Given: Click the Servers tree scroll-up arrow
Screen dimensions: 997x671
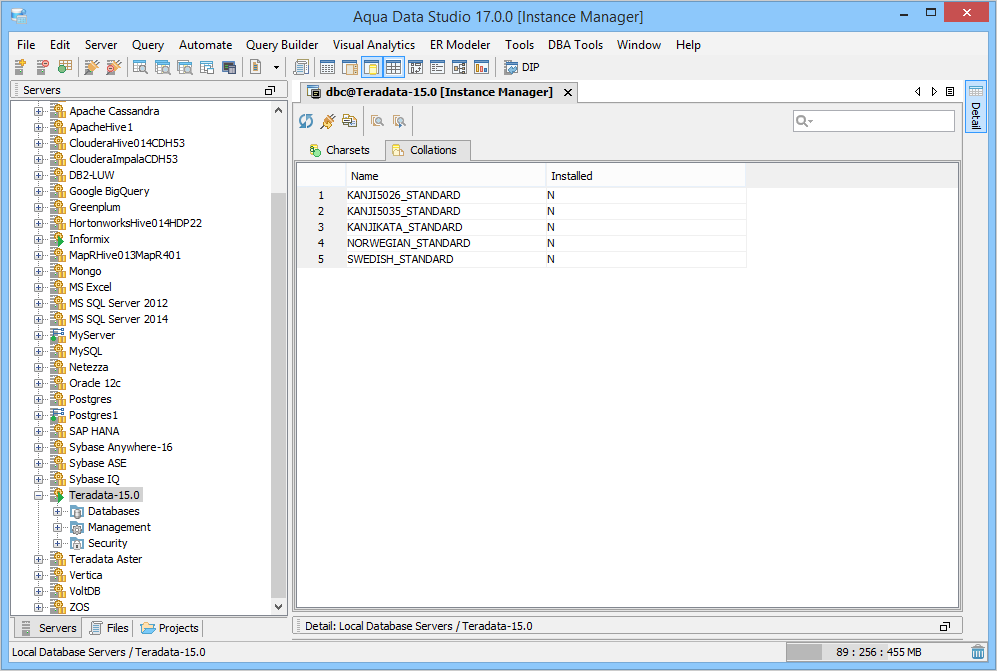Looking at the screenshot, I should (x=278, y=111).
